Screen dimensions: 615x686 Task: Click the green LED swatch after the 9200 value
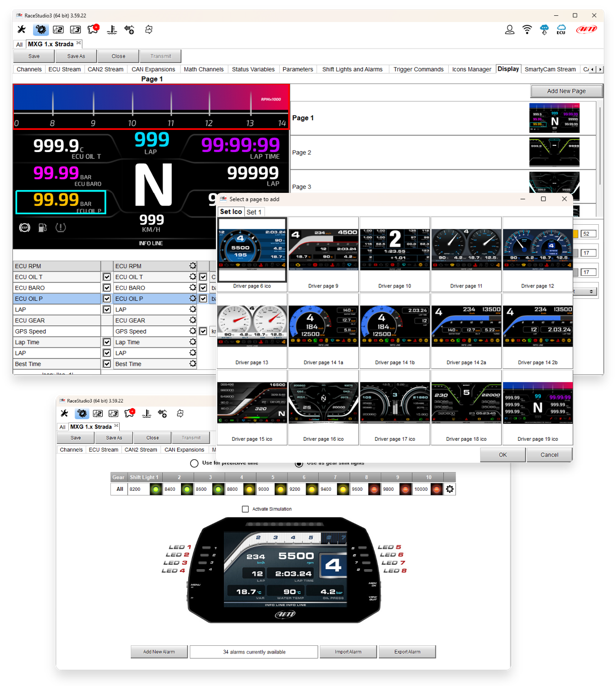(x=156, y=489)
